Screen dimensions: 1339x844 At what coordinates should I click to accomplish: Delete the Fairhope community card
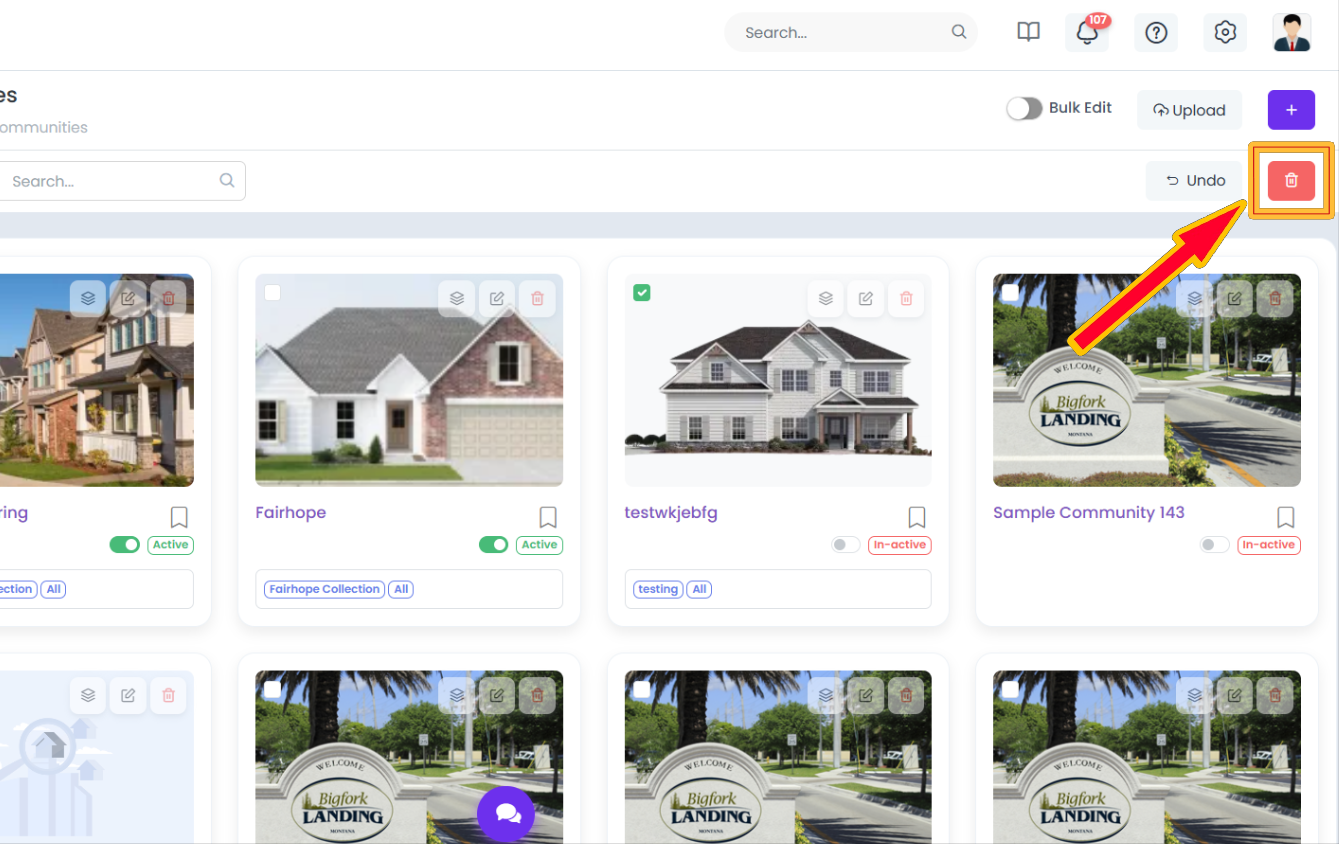[537, 298]
